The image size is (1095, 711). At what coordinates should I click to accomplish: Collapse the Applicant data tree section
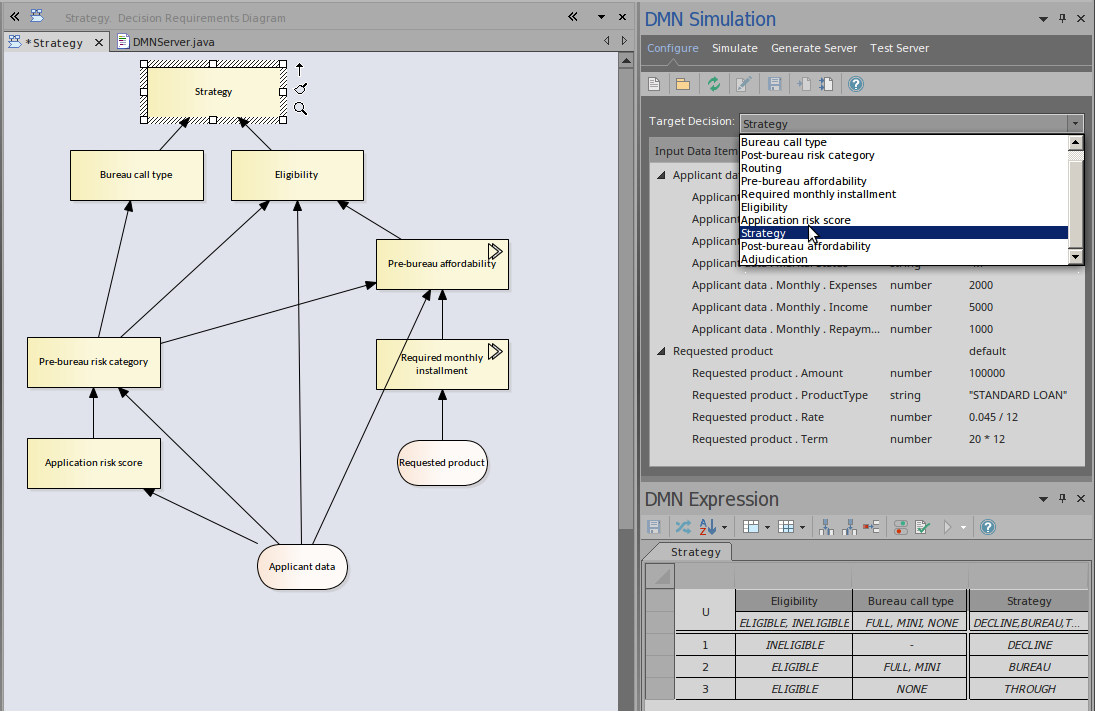click(x=660, y=174)
